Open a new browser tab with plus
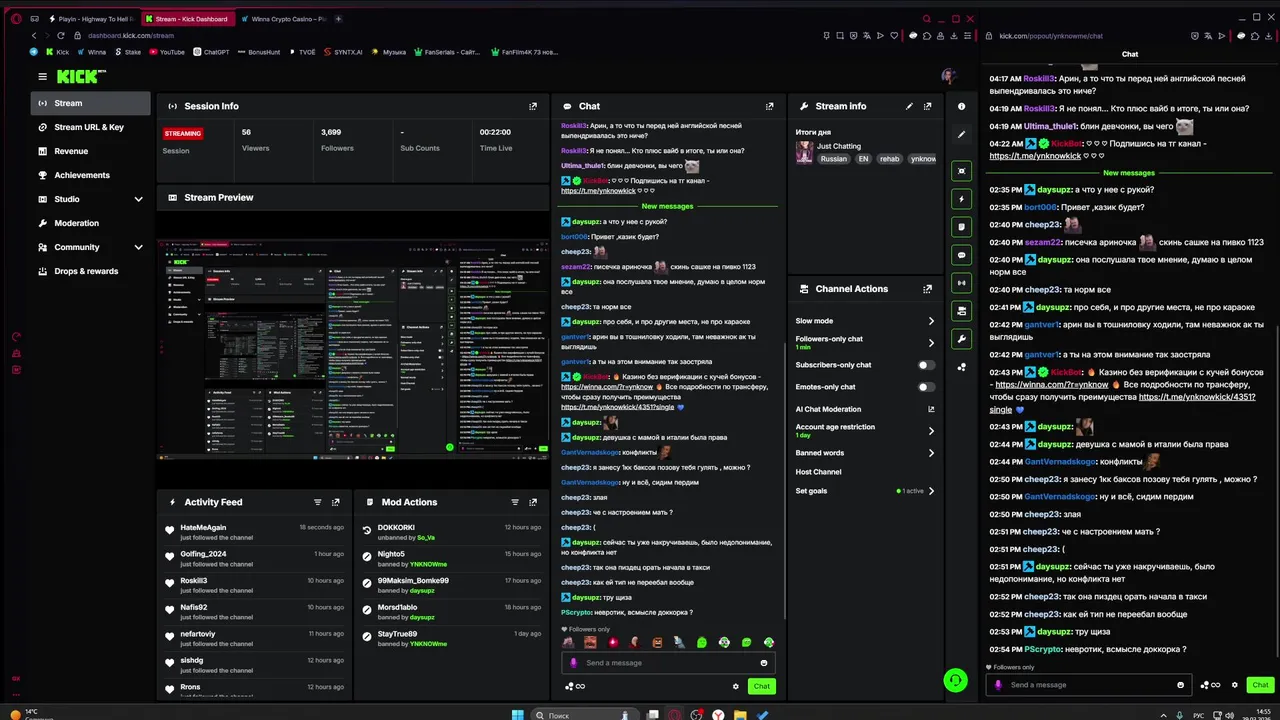The image size is (1280, 720). (339, 19)
